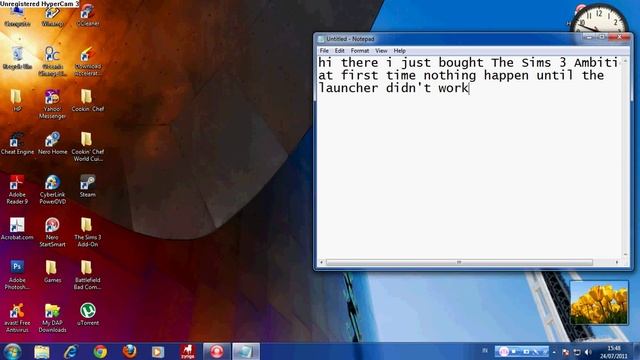Select the avast! Free Antivirus shortcut
The width and height of the screenshot is (640, 360).
coord(17,318)
